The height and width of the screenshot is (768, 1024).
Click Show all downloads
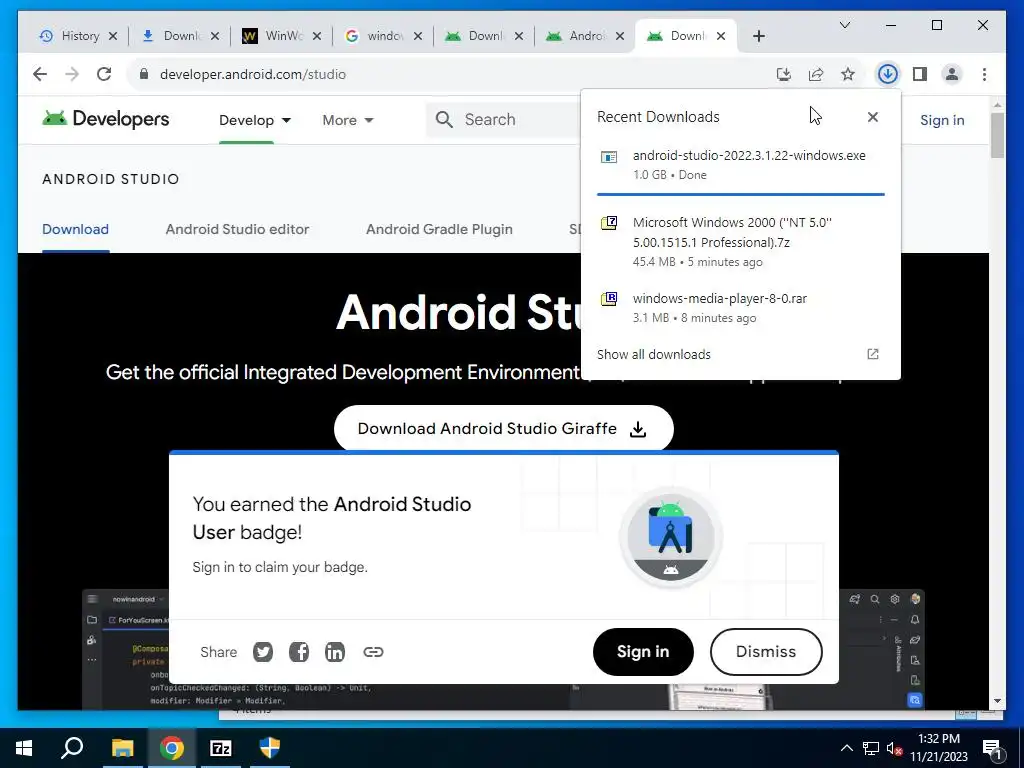(x=654, y=354)
